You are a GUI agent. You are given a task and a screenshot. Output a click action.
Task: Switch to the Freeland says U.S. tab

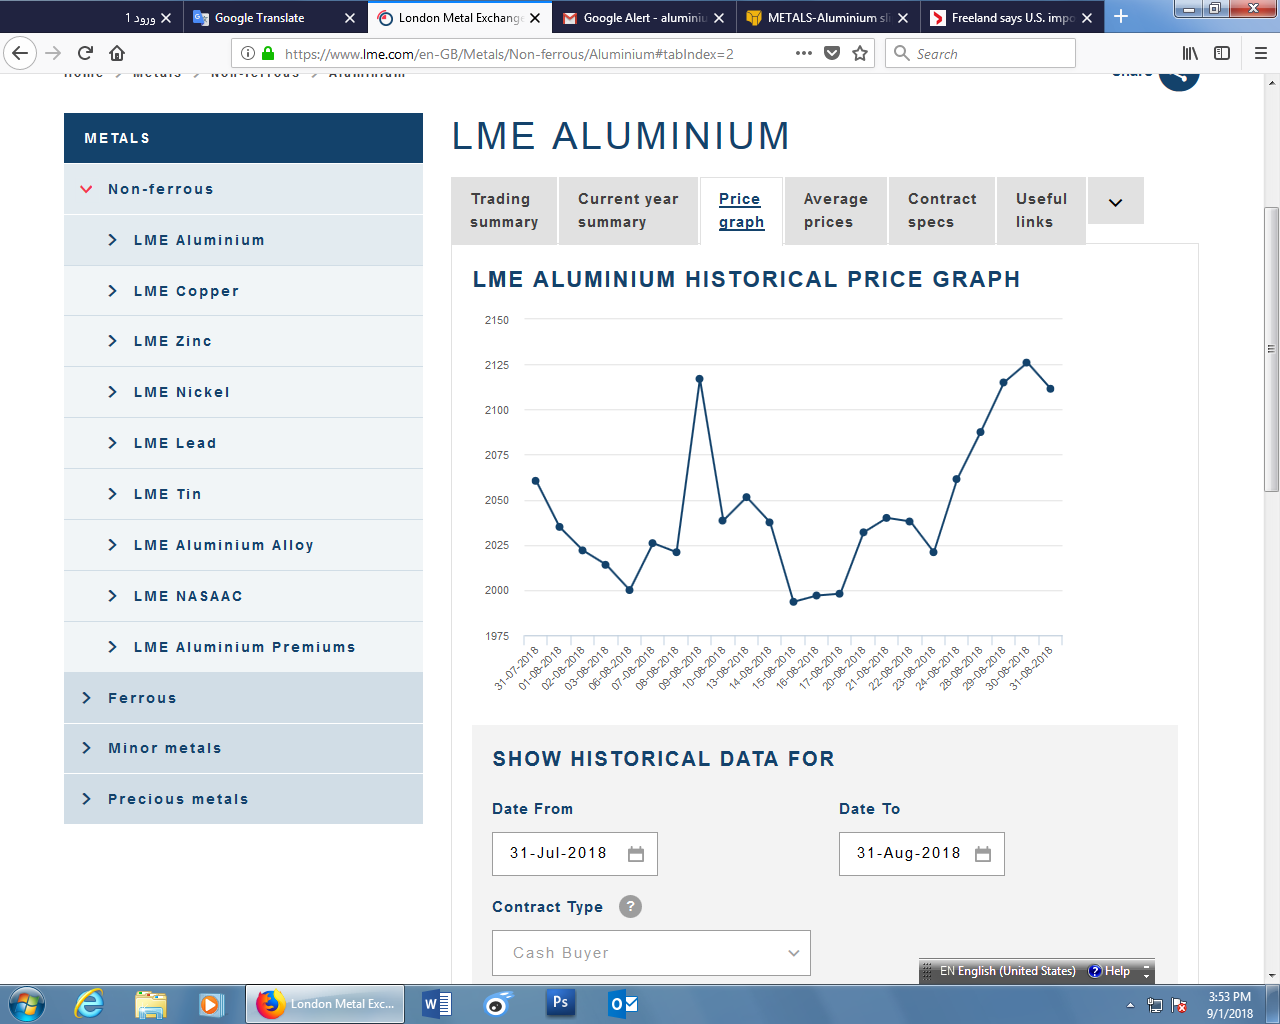(x=1012, y=18)
